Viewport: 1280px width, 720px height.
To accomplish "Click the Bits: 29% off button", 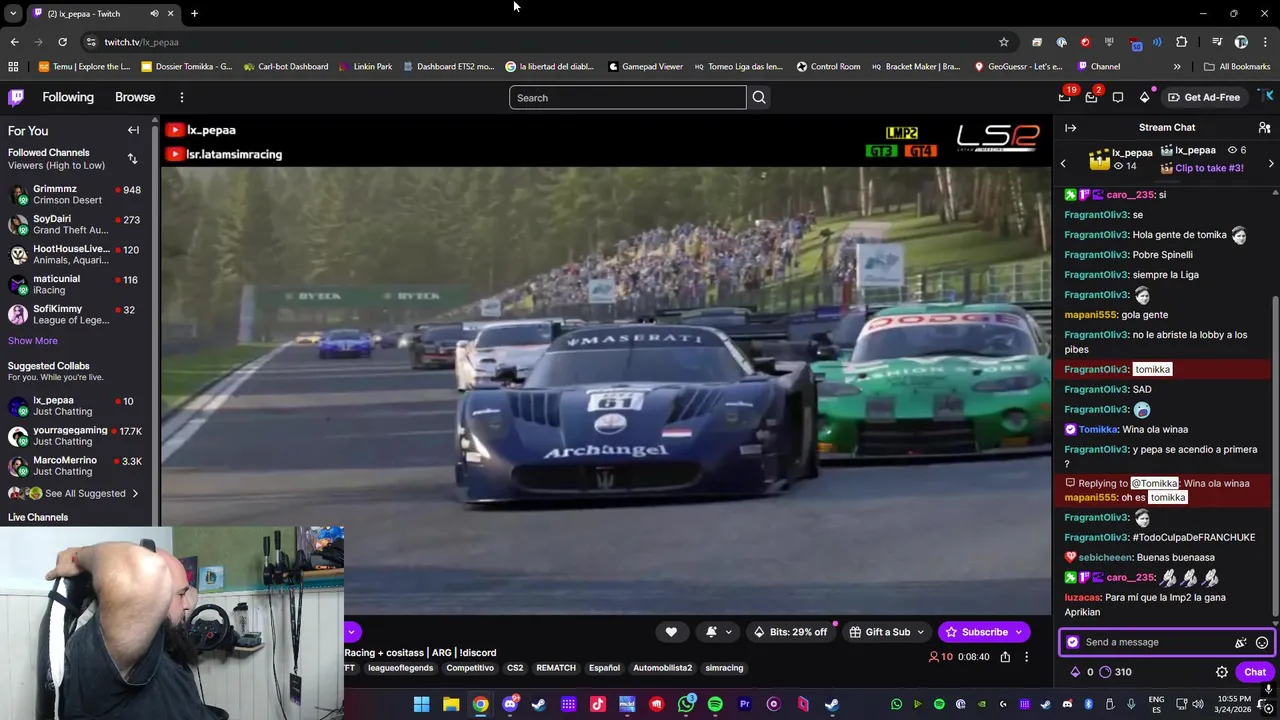I will click(791, 632).
